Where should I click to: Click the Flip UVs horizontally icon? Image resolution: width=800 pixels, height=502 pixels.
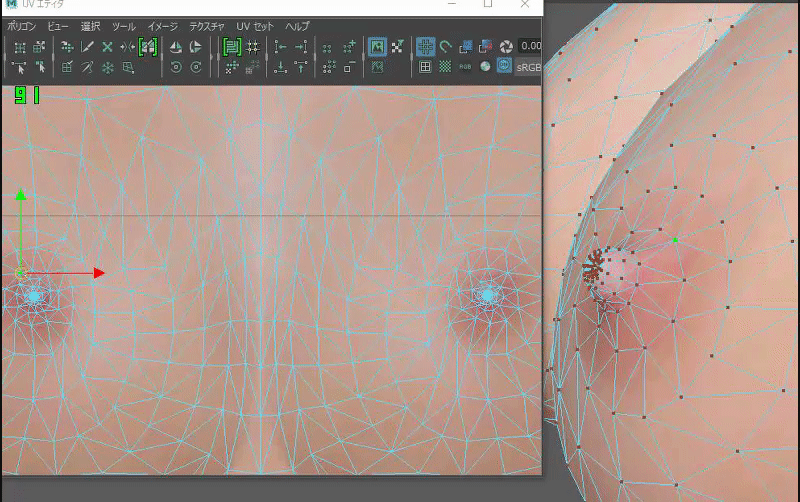(176, 47)
